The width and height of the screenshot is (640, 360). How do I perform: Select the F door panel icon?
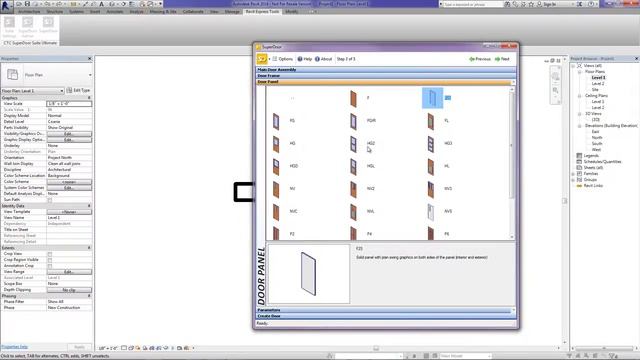pos(353,99)
